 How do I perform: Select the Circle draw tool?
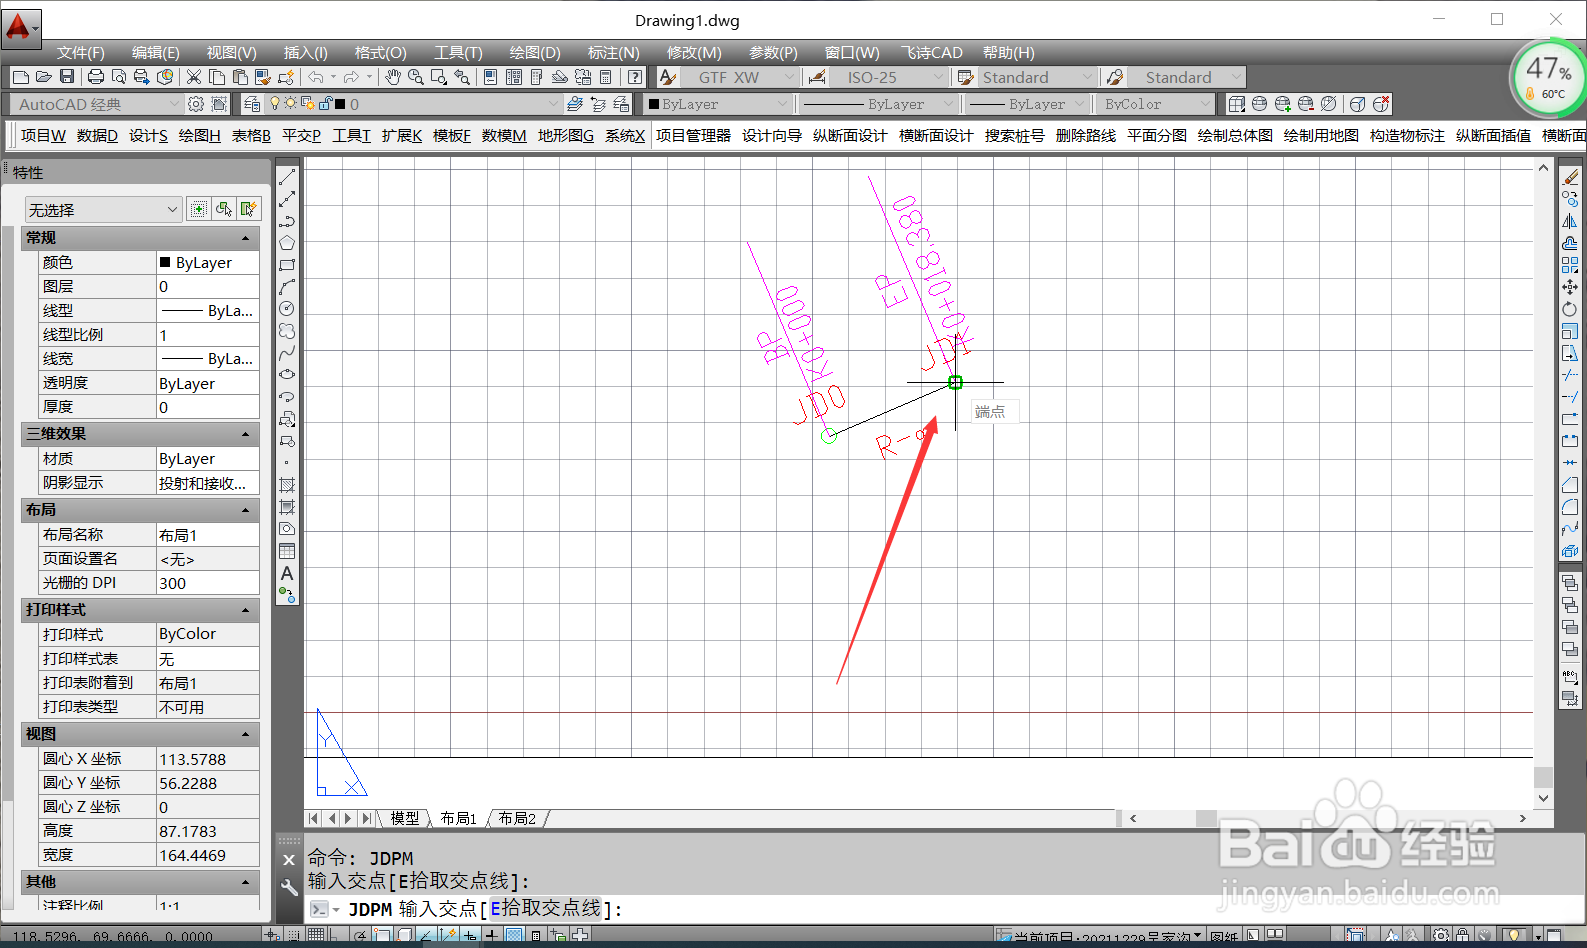(x=287, y=309)
